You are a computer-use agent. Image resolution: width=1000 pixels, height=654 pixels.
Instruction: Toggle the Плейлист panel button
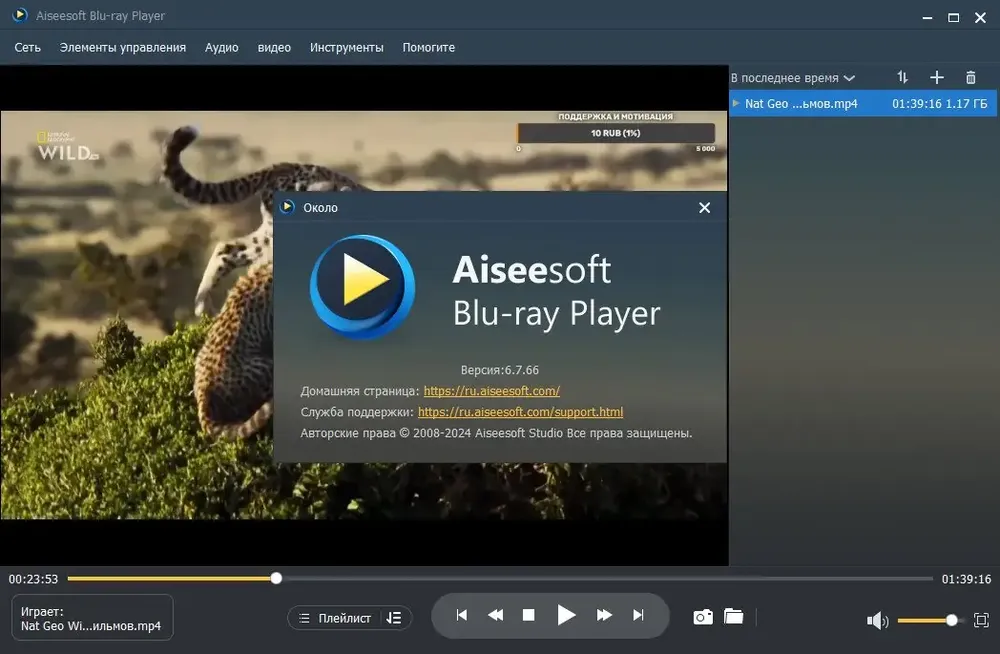(x=335, y=618)
